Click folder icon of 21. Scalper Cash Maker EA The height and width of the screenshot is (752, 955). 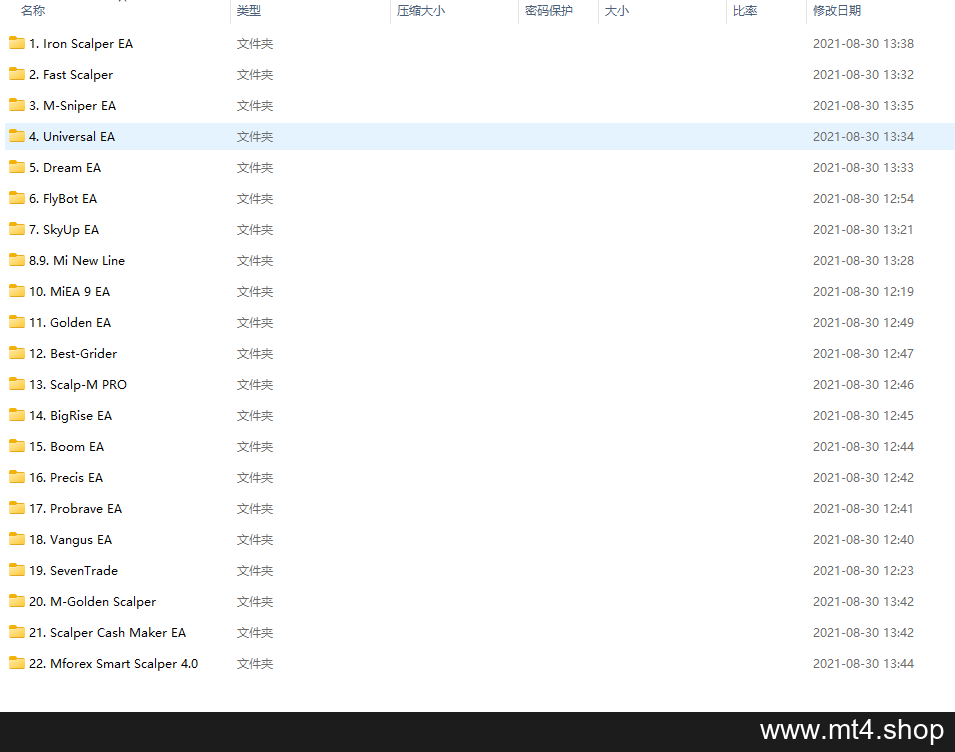click(x=17, y=633)
